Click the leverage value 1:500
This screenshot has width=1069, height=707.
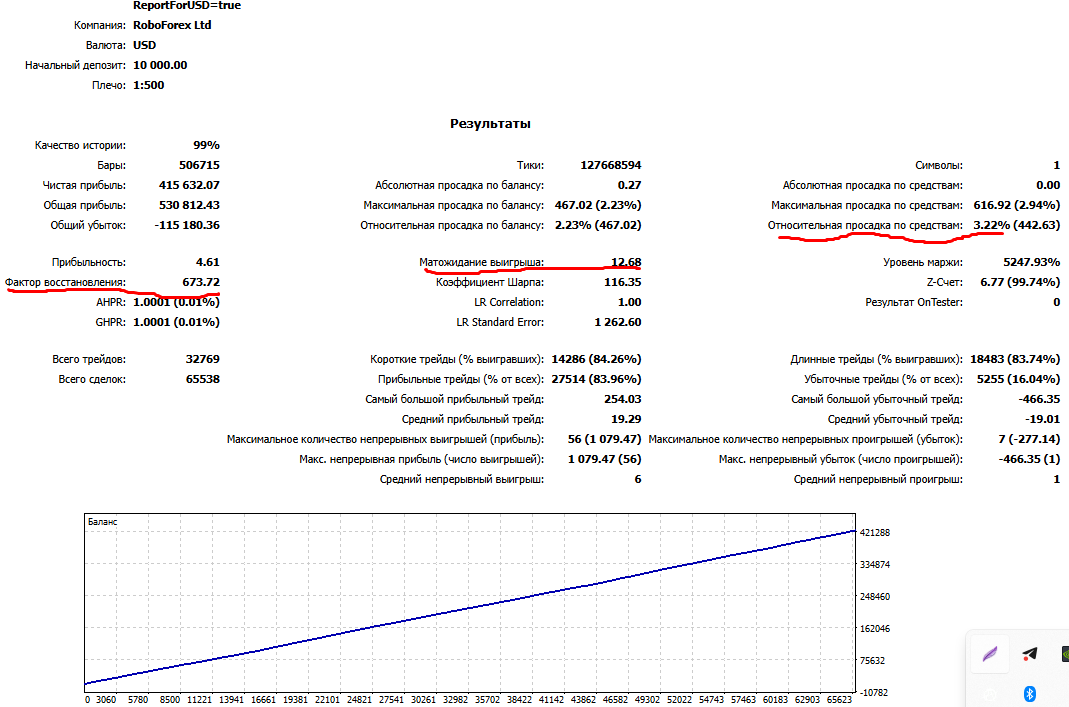149,85
